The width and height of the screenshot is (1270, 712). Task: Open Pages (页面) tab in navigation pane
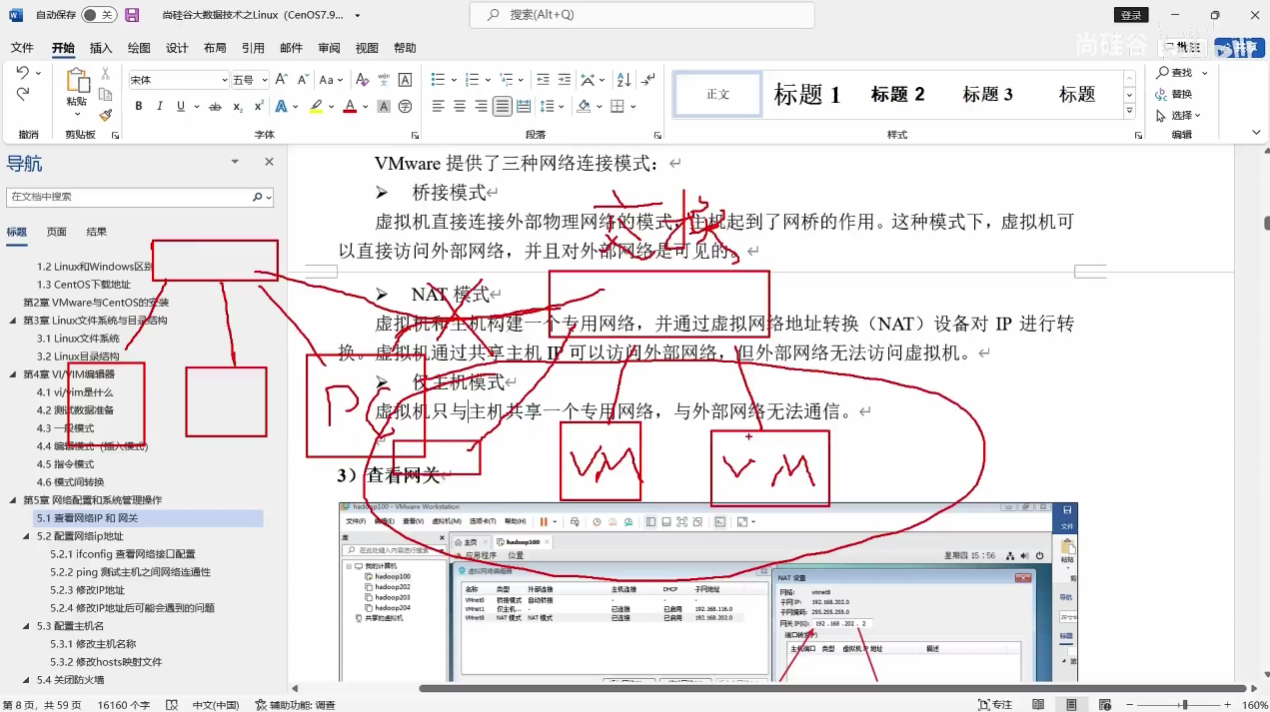click(x=56, y=232)
